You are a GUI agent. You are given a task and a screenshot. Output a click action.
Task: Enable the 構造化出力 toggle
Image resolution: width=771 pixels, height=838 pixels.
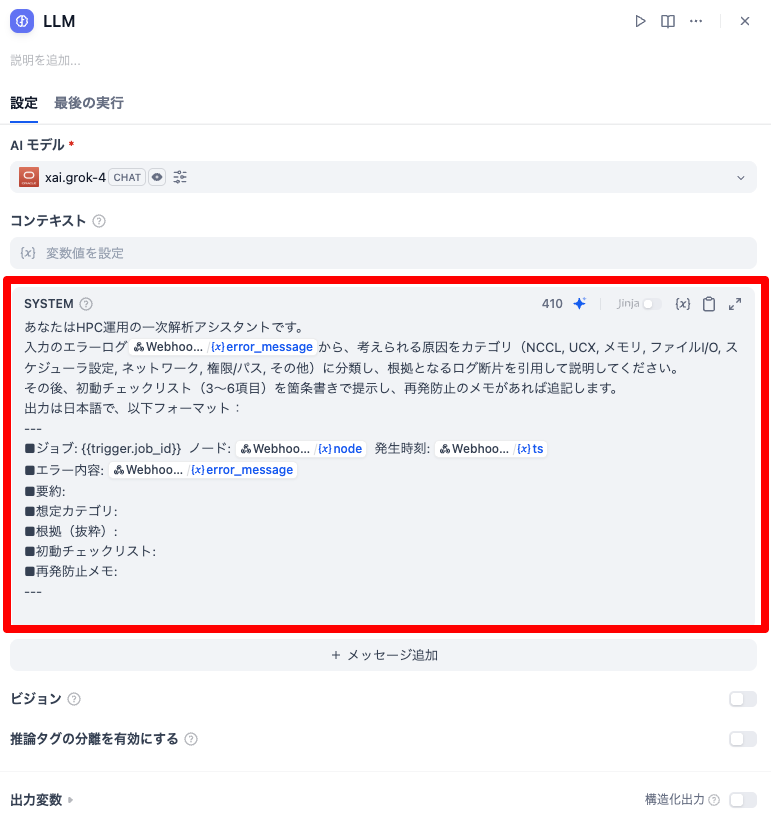[x=743, y=800]
